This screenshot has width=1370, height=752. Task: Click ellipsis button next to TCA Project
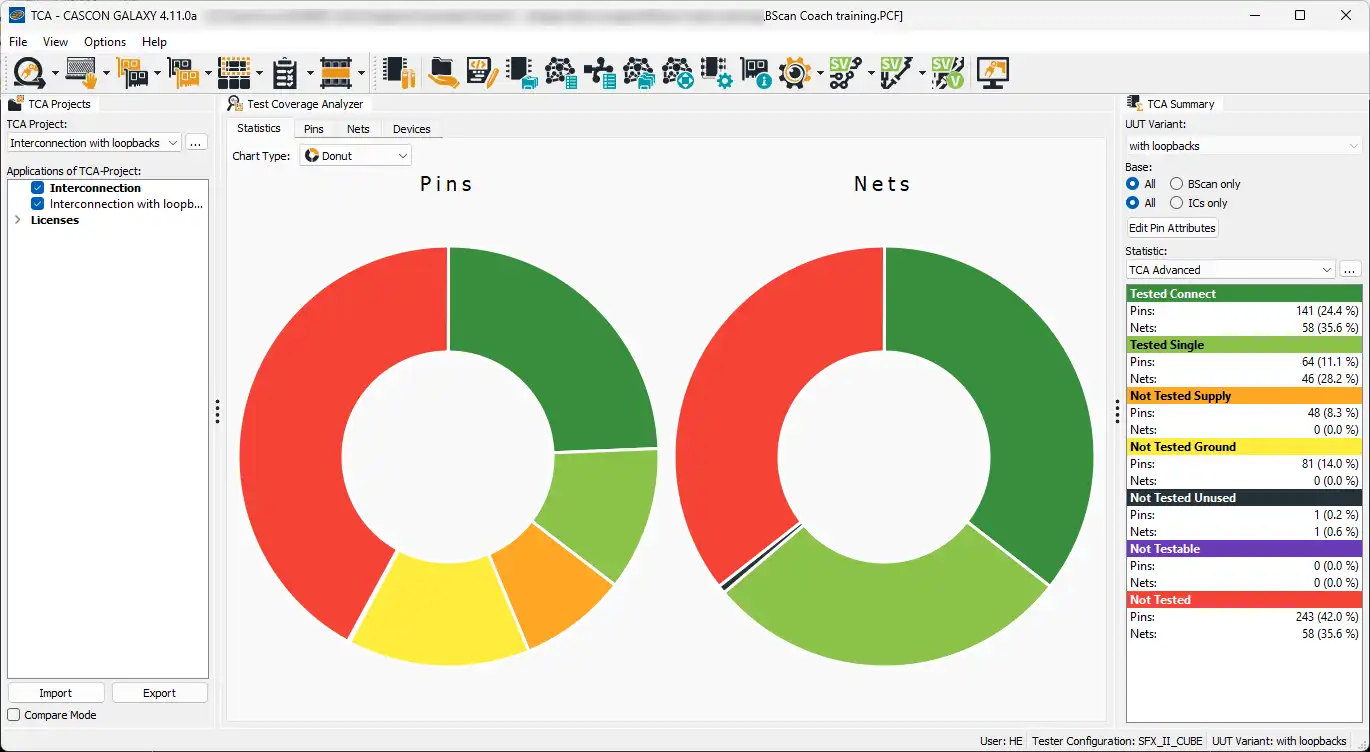tap(196, 143)
